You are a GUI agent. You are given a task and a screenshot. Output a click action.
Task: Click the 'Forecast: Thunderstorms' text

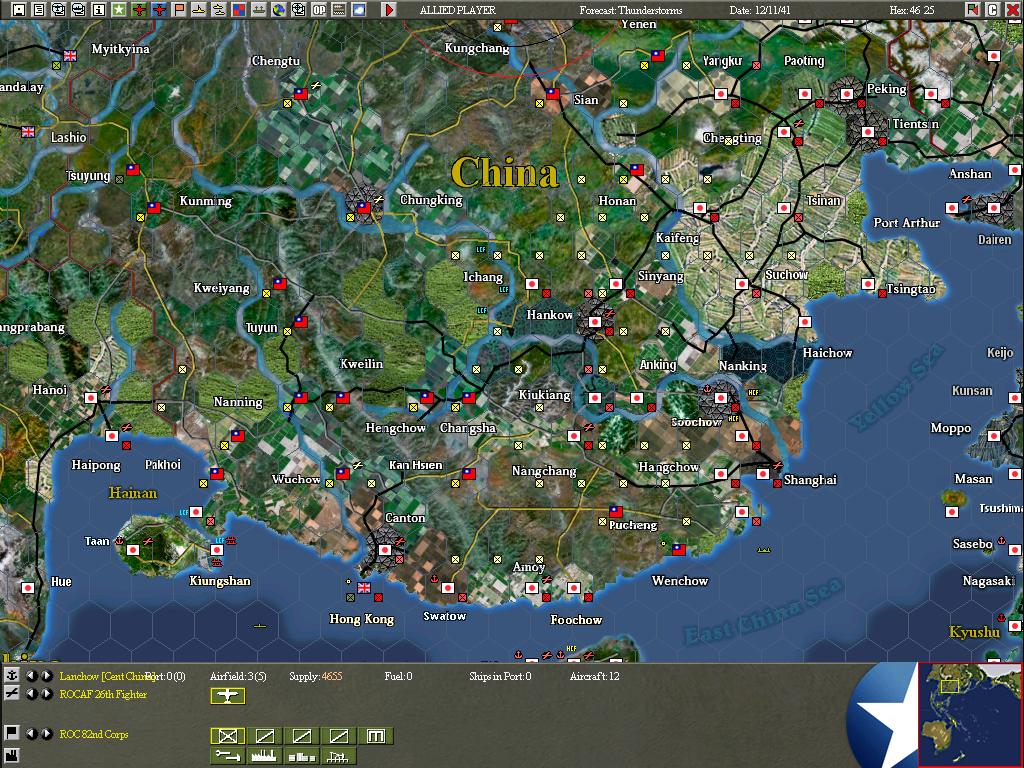coord(631,10)
